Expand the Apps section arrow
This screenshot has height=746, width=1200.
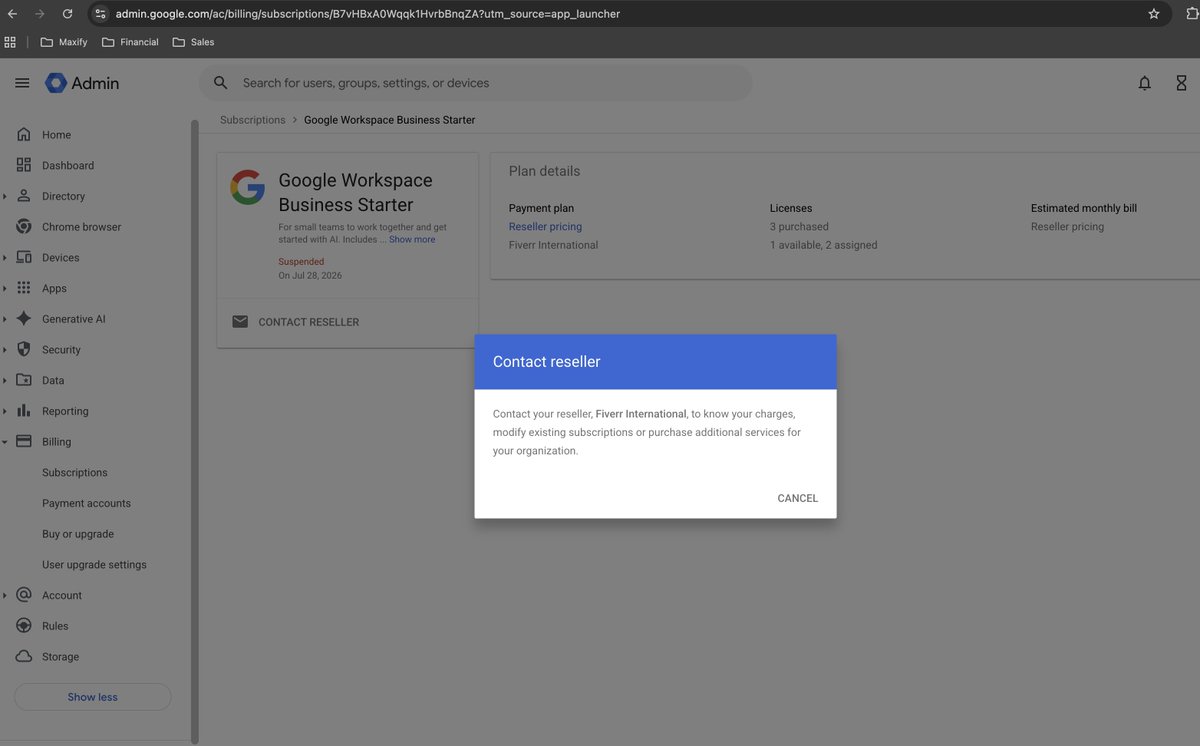[5, 288]
